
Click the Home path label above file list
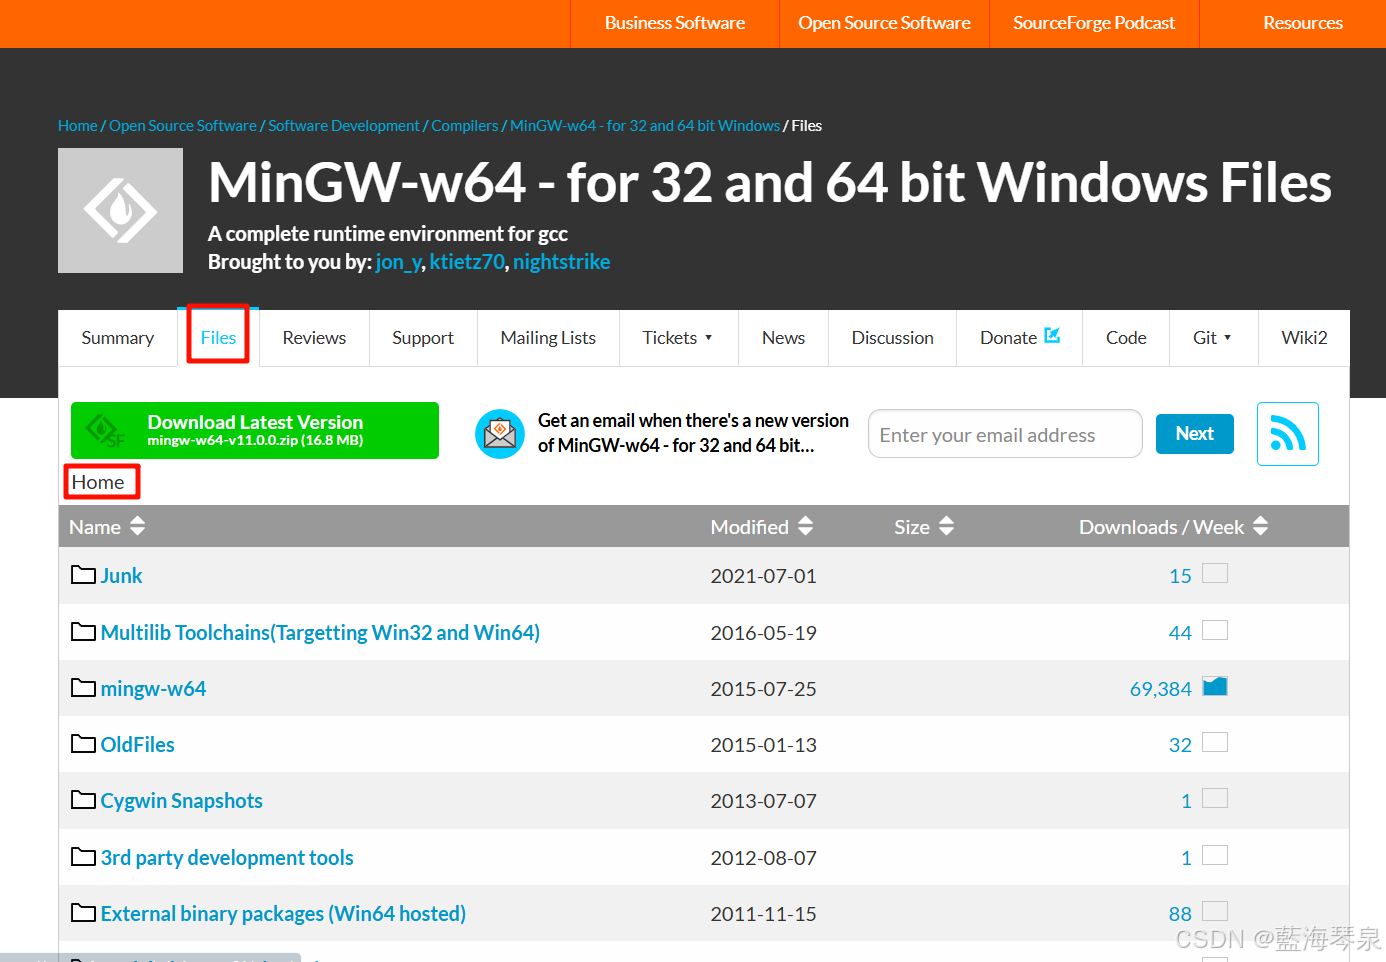[x=98, y=482]
